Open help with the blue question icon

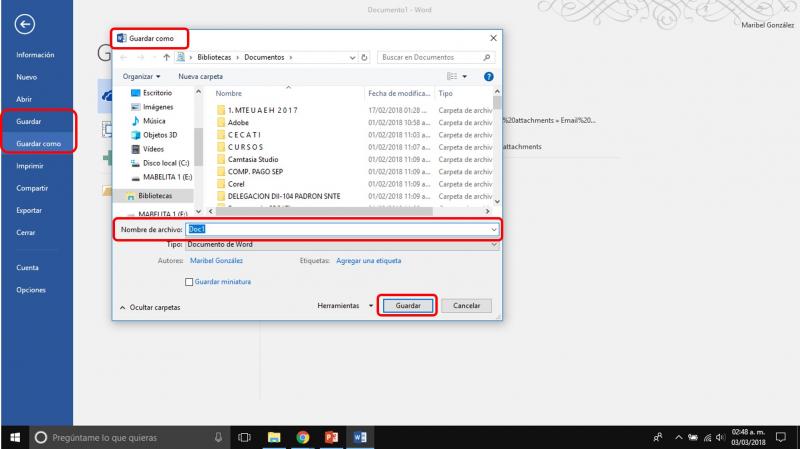click(488, 77)
